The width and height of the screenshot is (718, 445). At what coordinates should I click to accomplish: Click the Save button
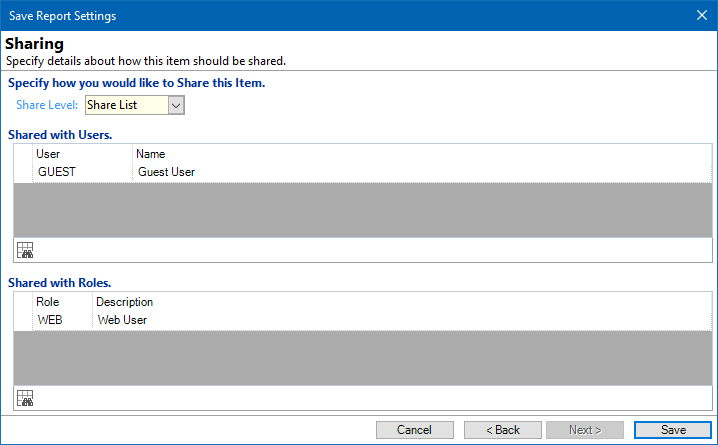[x=673, y=430]
